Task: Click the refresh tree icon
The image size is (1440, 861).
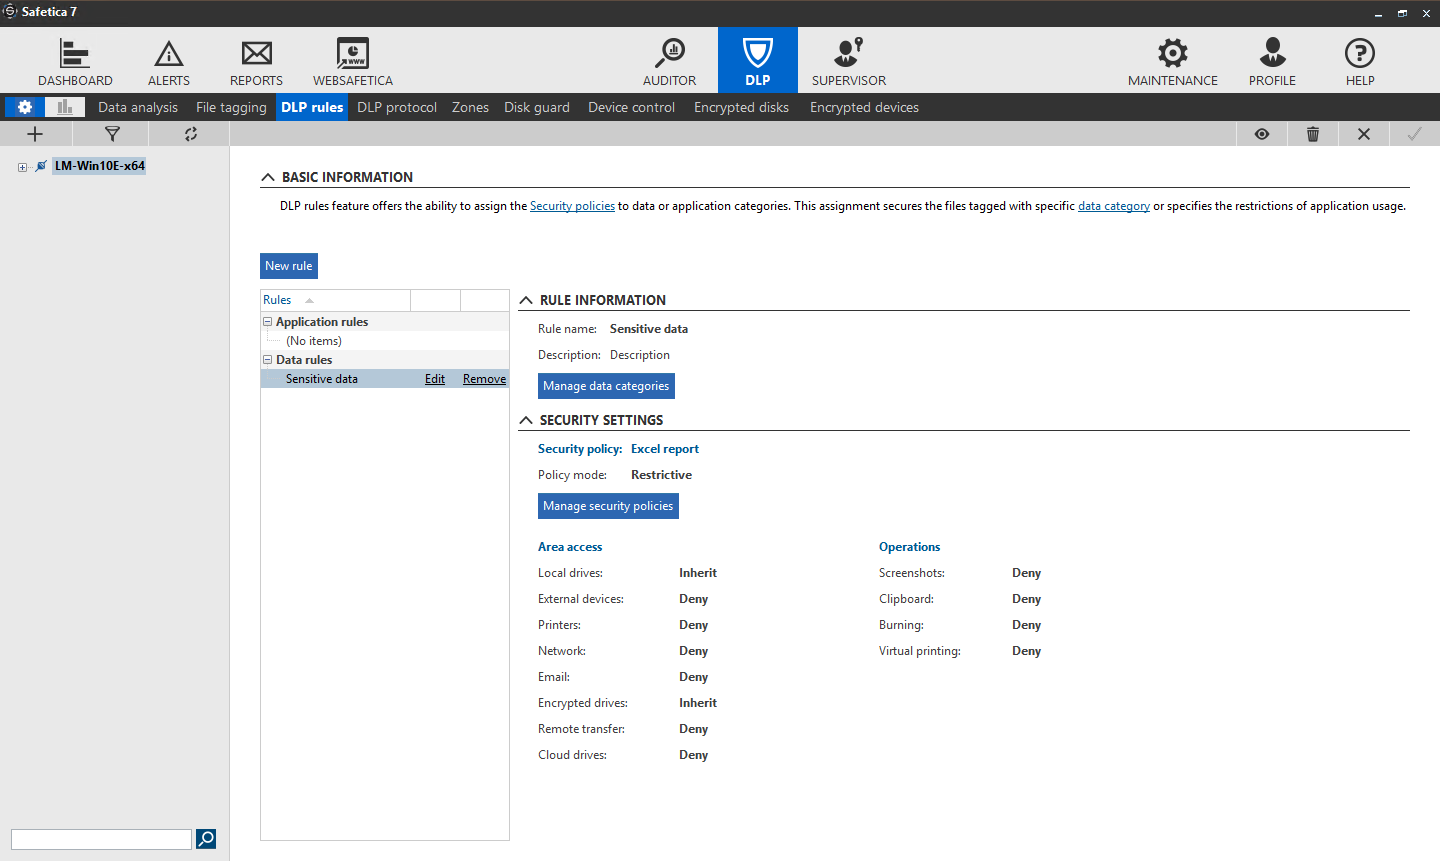Action: click(190, 134)
